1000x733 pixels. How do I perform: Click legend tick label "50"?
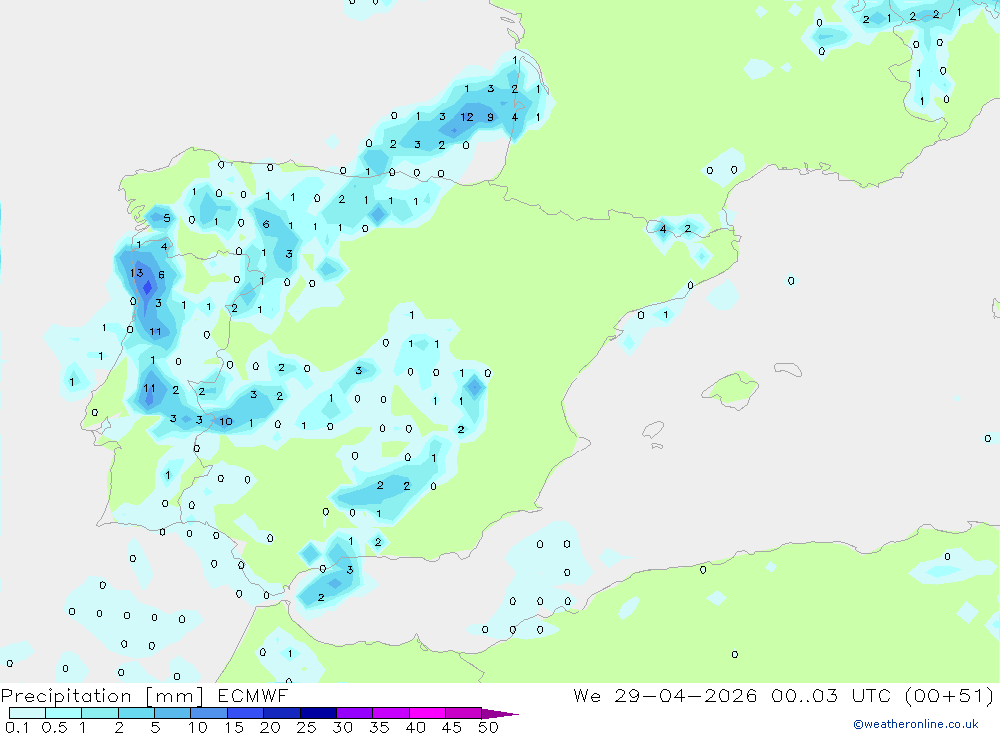488,727
